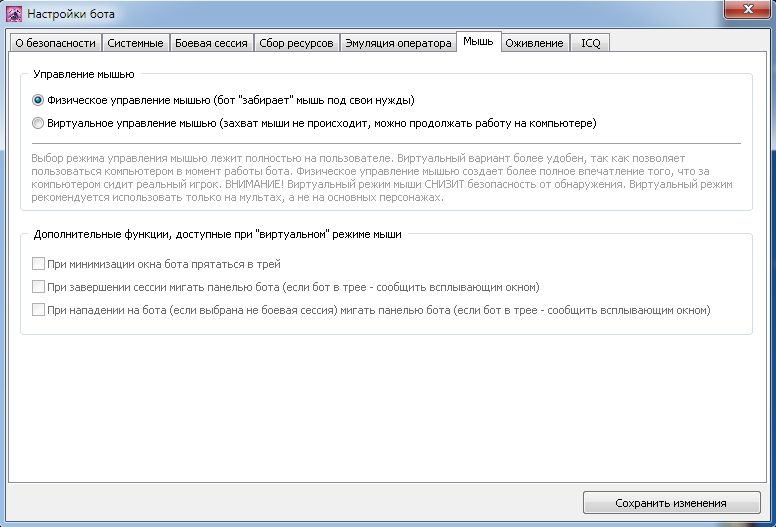Click the gray explanation text about режима управления
The width and height of the screenshot is (776, 527).
[x=382, y=178]
